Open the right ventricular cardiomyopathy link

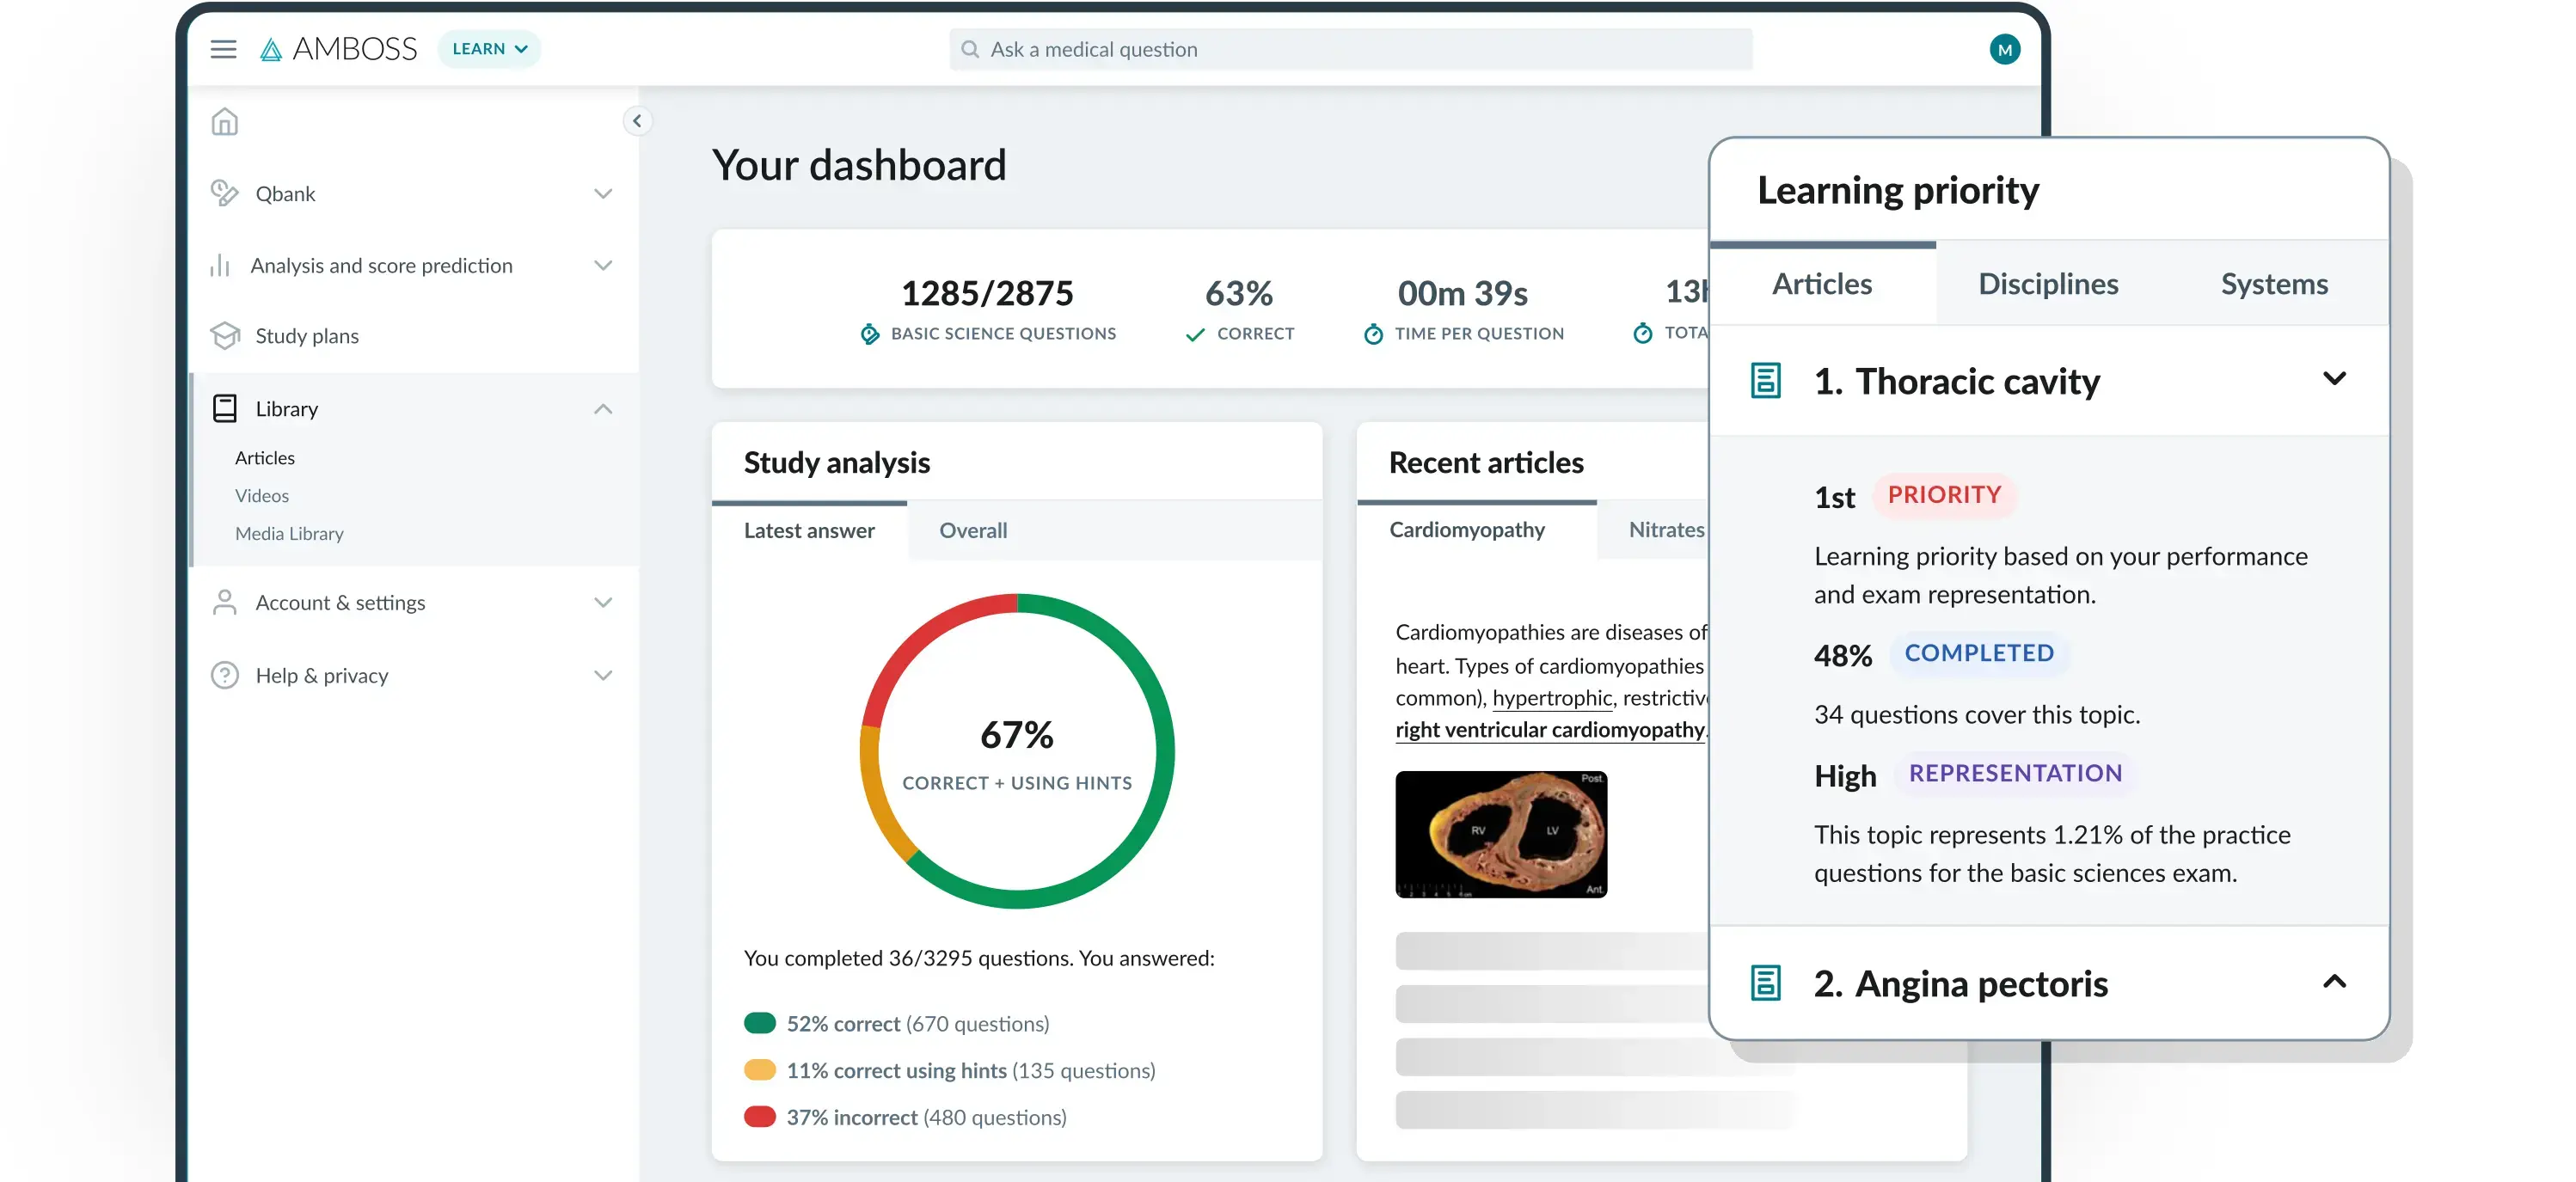(1549, 730)
